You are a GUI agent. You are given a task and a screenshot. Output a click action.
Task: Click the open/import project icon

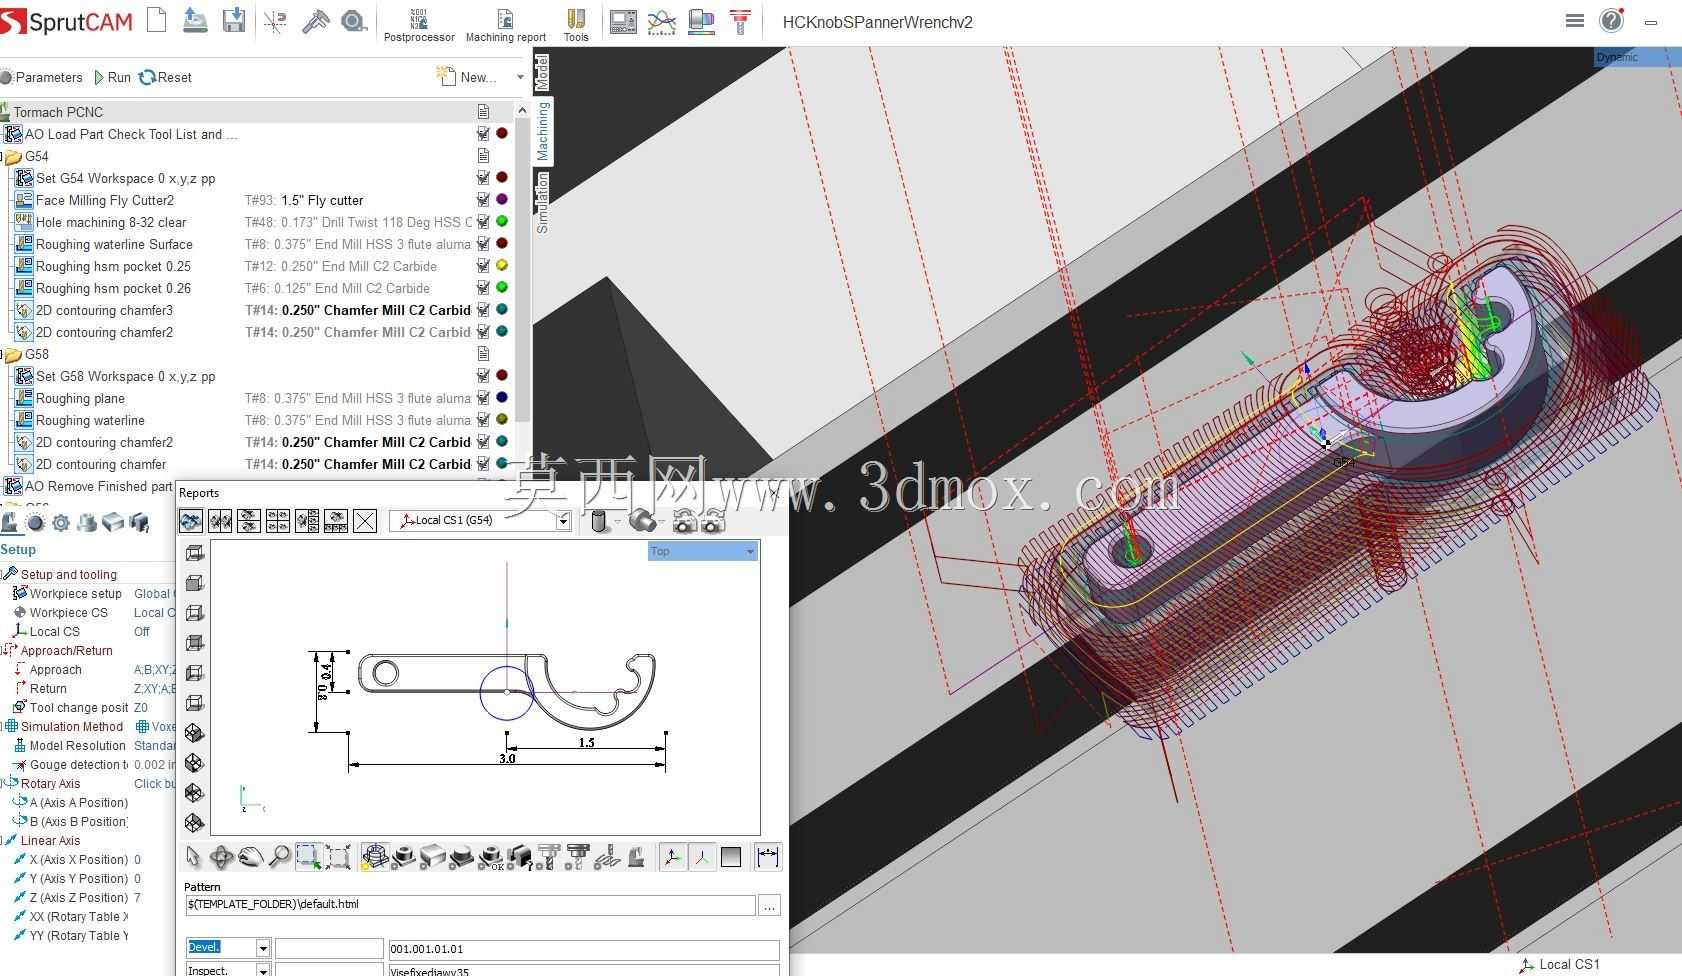click(195, 20)
